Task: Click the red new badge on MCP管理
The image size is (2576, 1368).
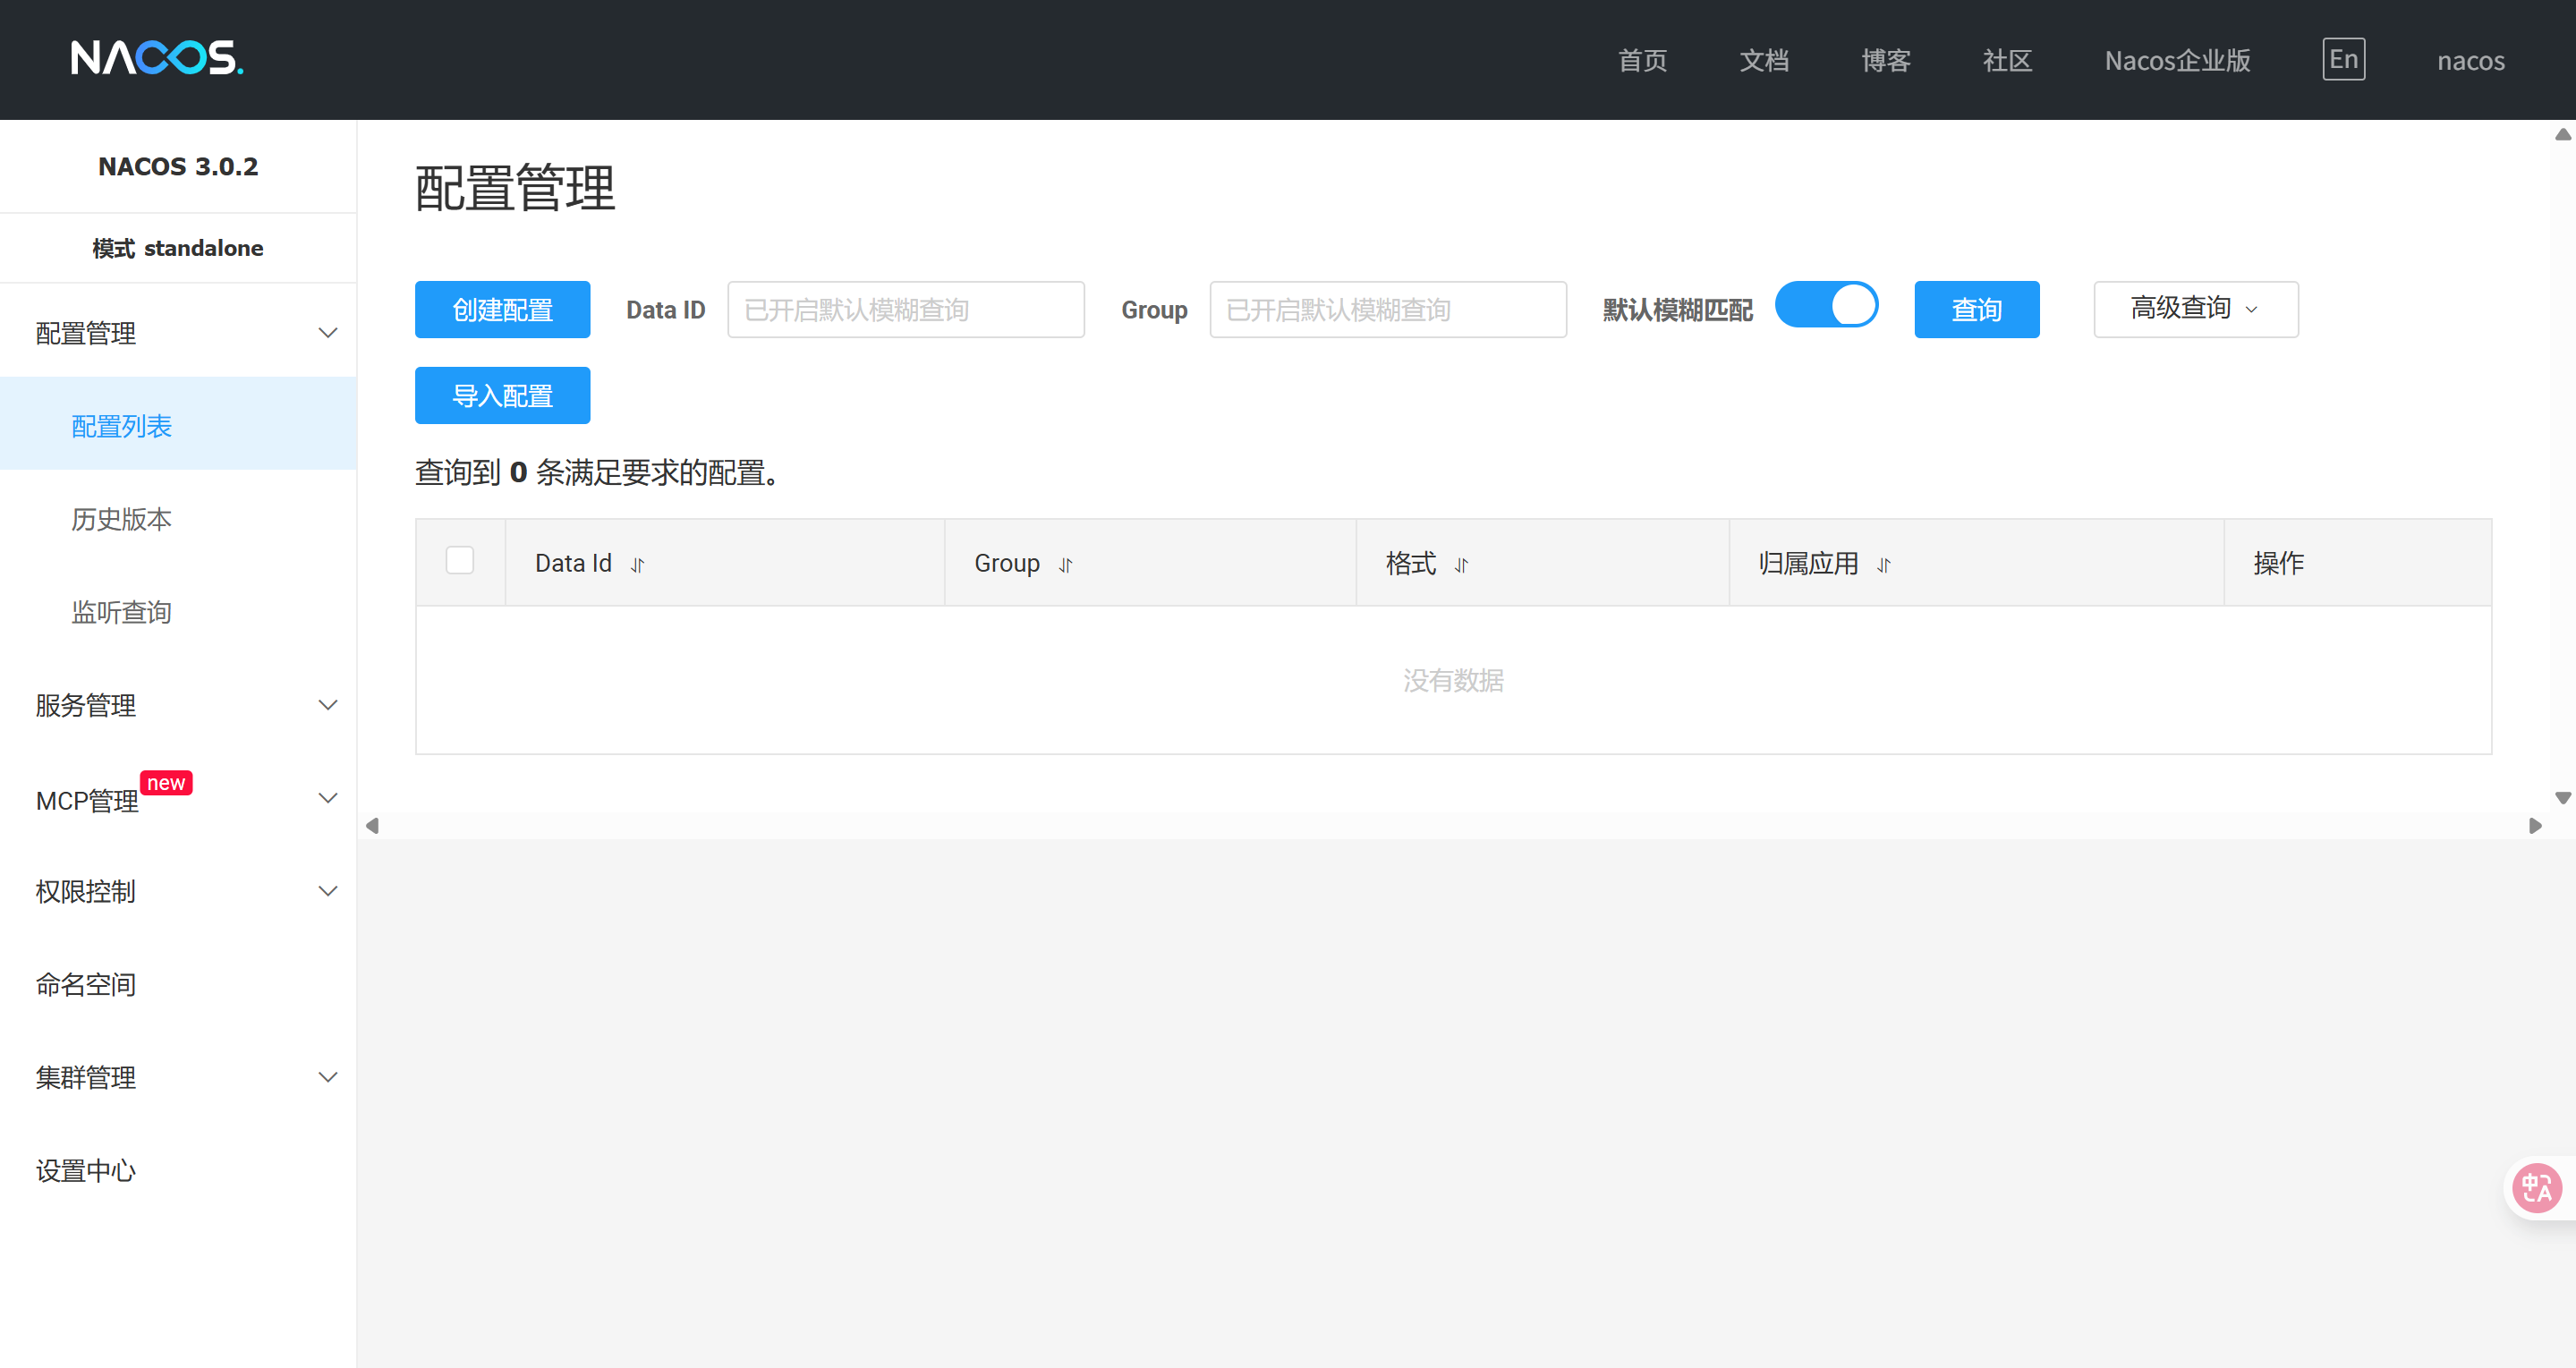Action: click(x=166, y=782)
